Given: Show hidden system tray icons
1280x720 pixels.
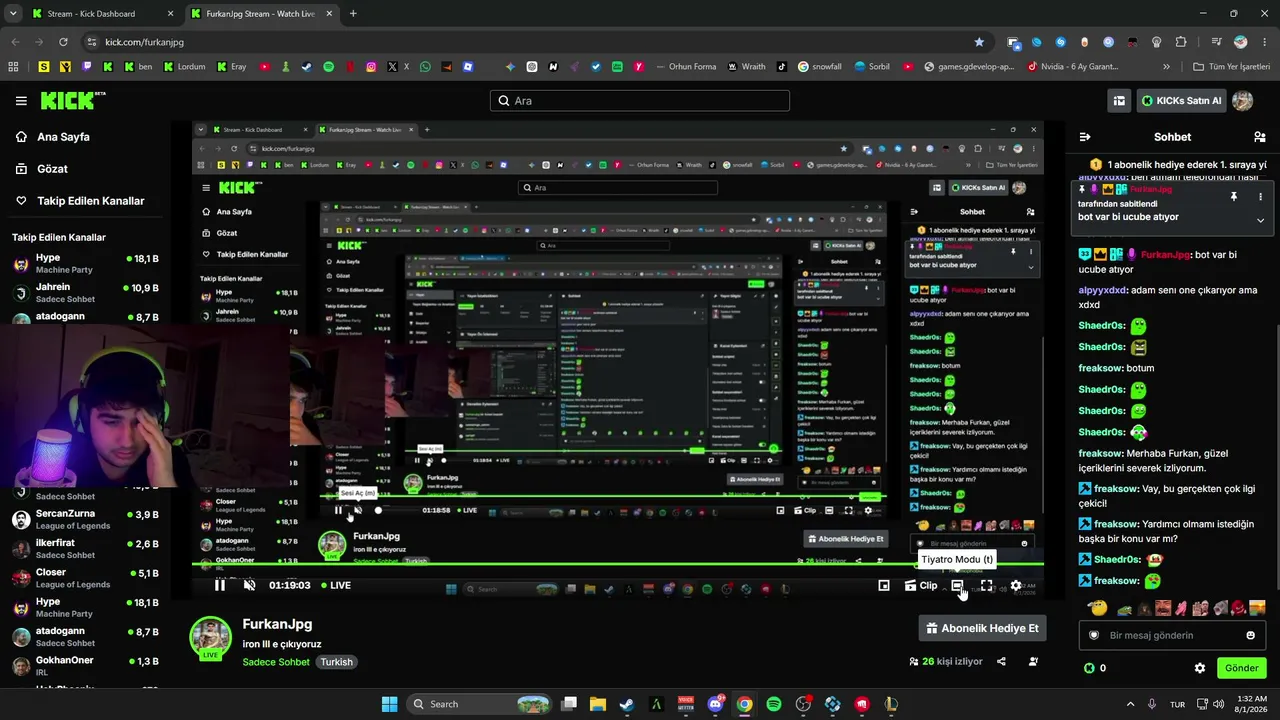Looking at the screenshot, I should pyautogui.click(x=1131, y=704).
